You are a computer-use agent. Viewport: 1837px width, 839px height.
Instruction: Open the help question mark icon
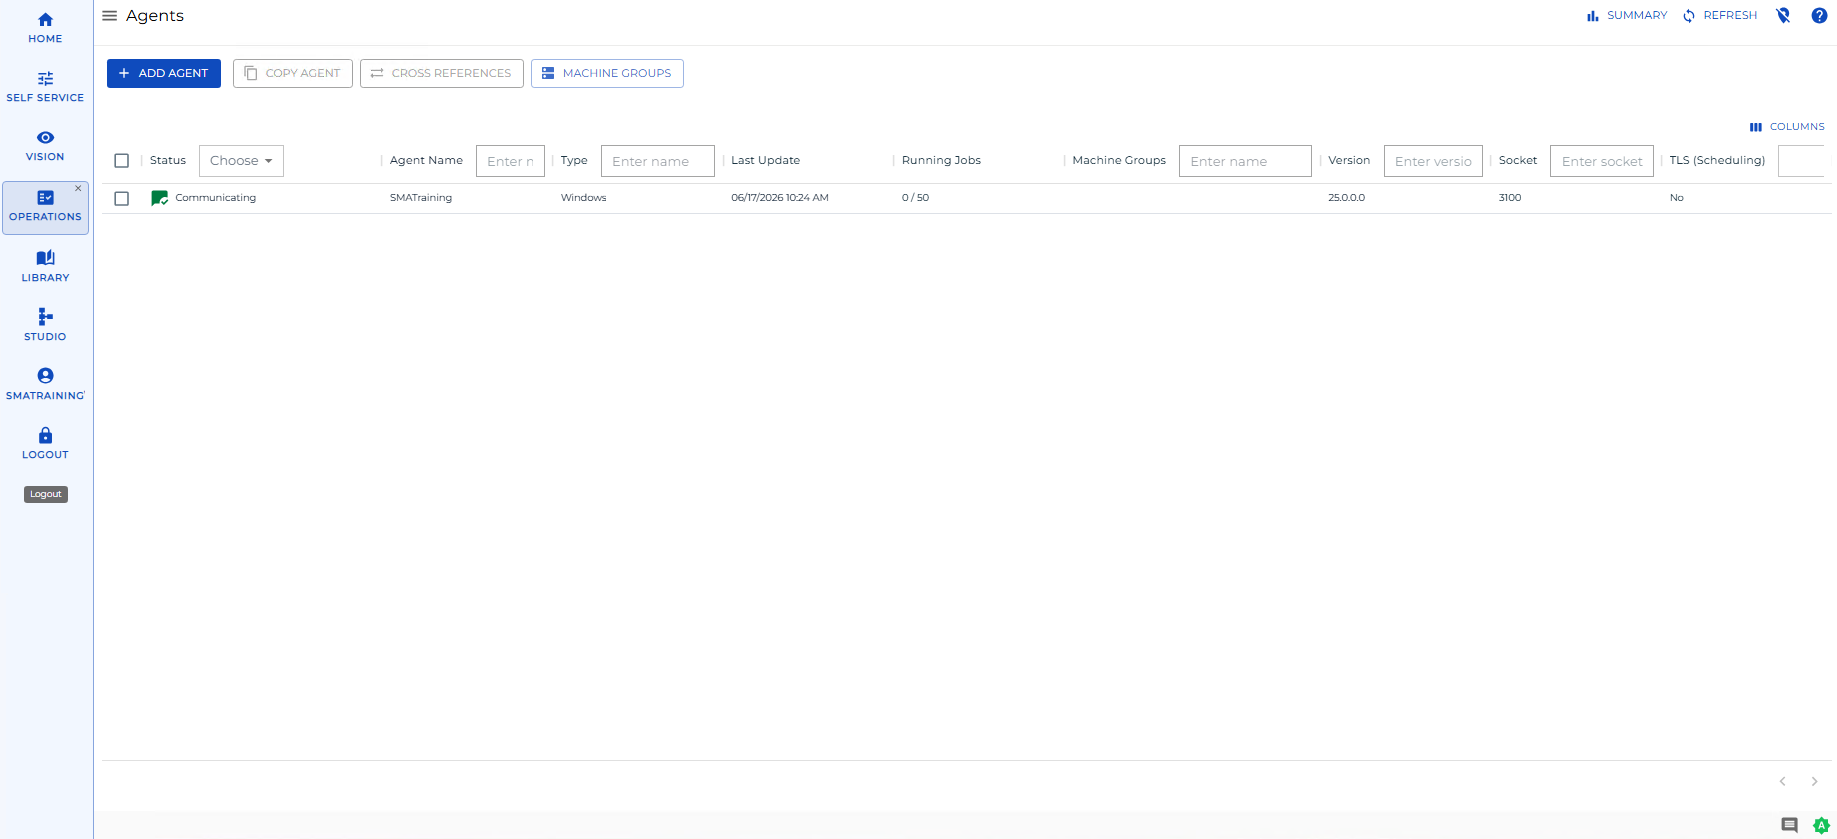1819,15
